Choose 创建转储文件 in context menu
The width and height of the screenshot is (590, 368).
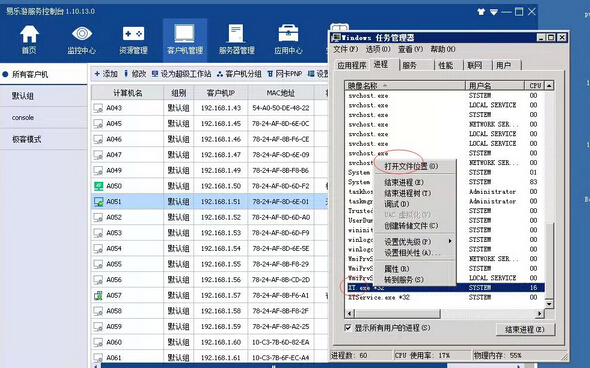414,226
